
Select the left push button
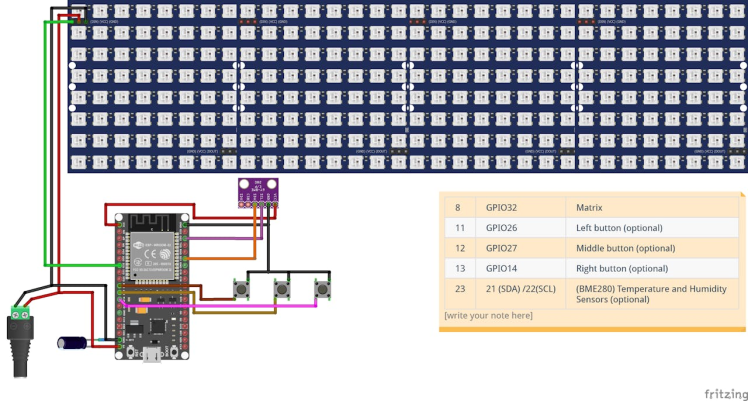coord(241,289)
